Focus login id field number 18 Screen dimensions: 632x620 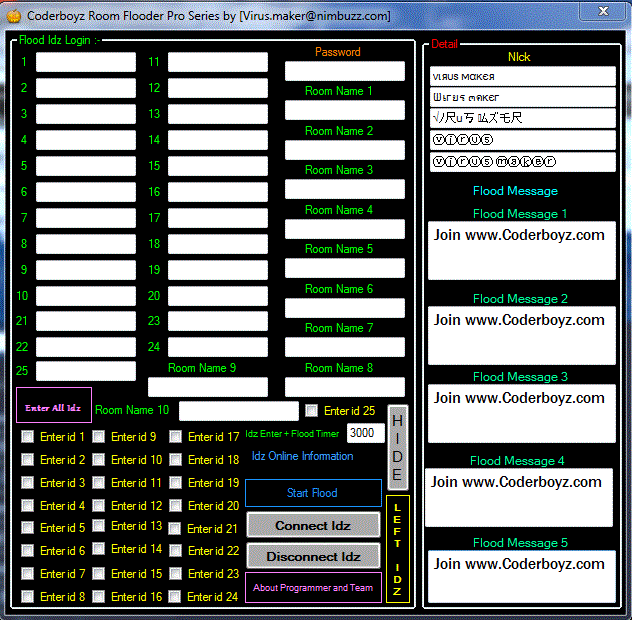pos(218,244)
